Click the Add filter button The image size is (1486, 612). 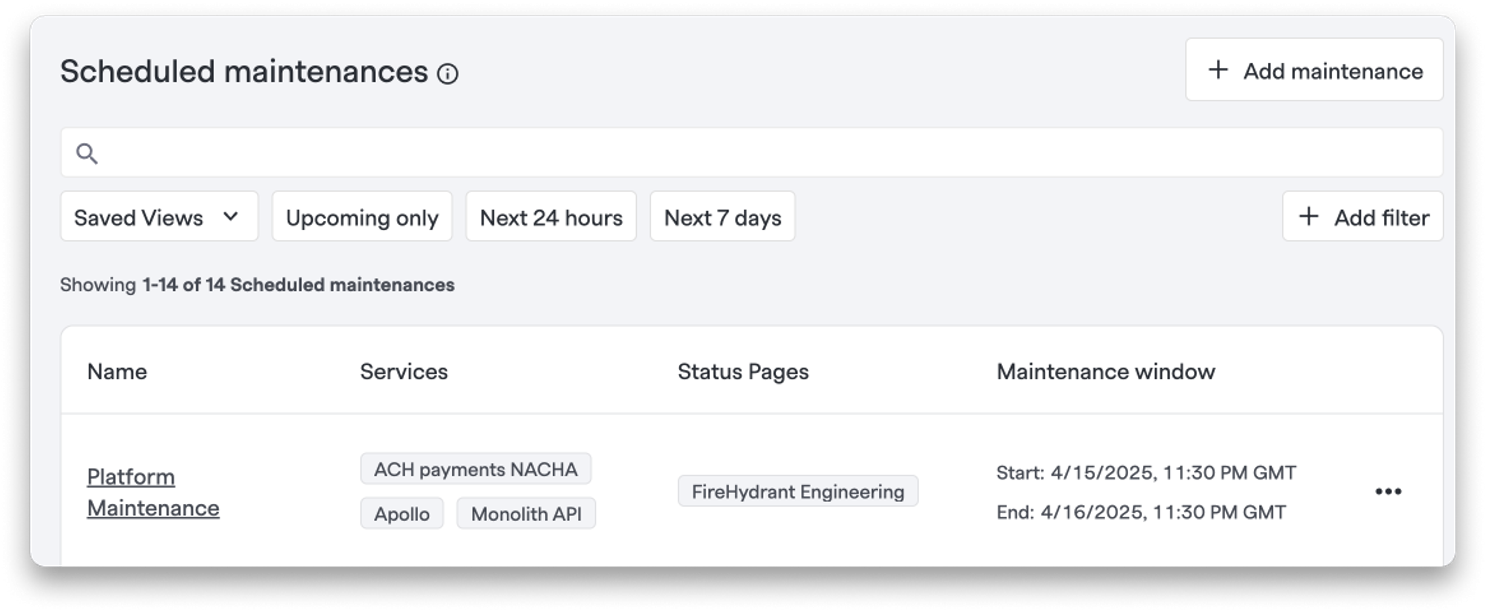[x=1363, y=217]
